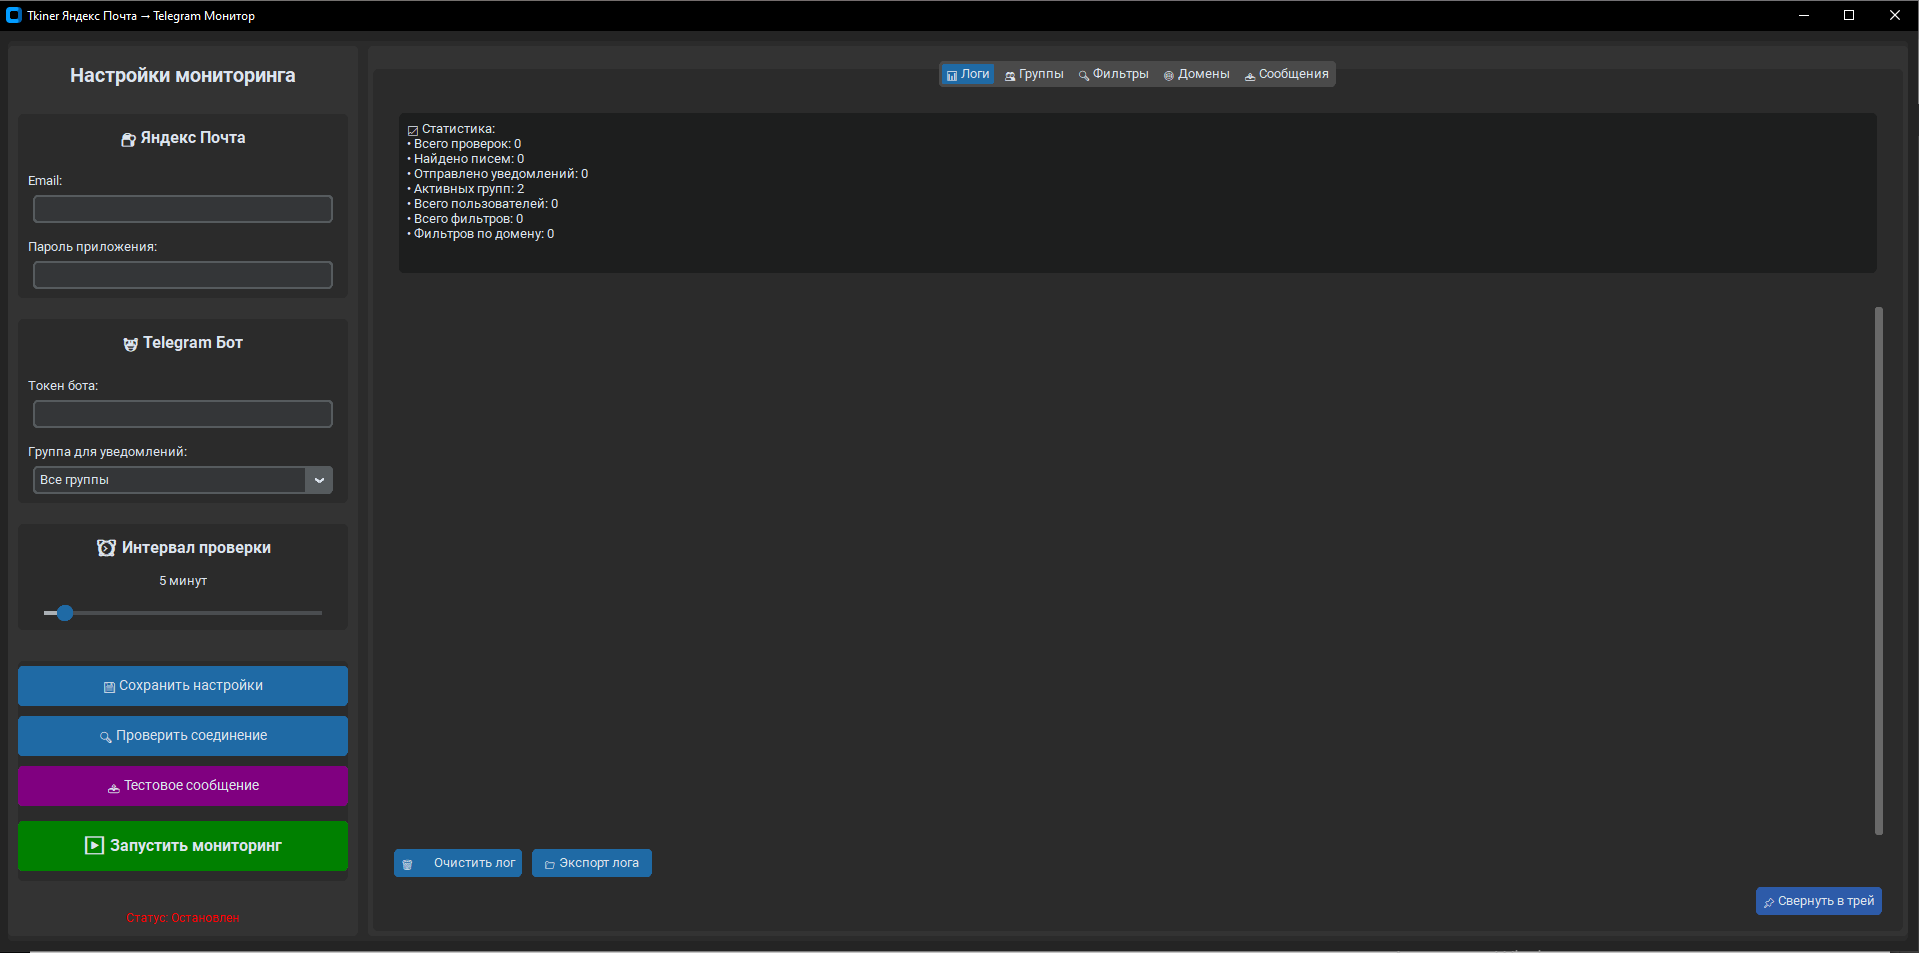Click the log area vertical scrollbar
The image size is (1919, 953).
(x=1878, y=570)
